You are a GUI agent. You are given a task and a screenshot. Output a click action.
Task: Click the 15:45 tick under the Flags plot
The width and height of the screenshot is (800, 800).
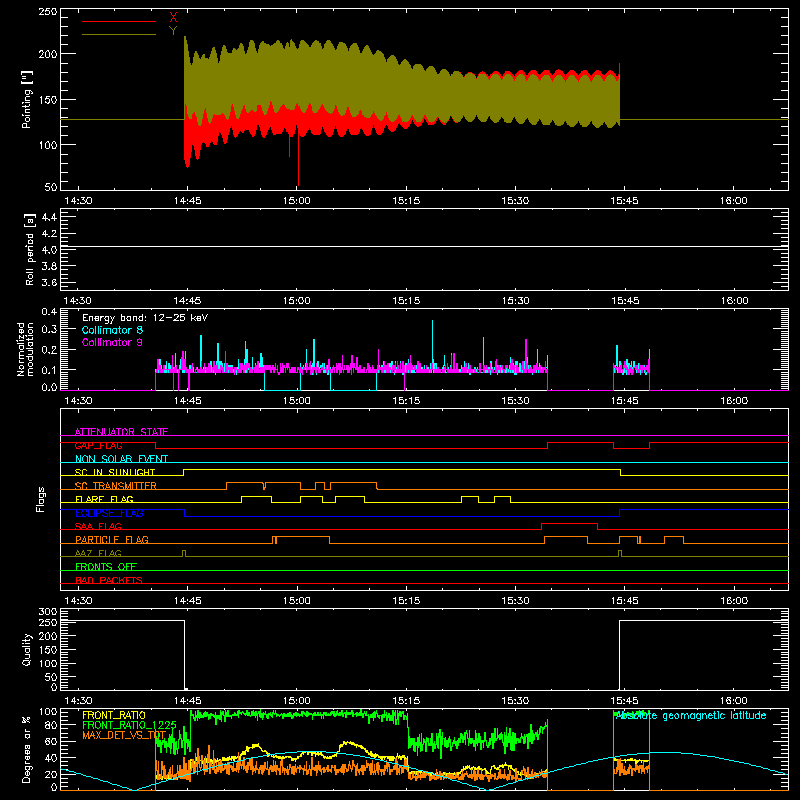click(x=624, y=601)
